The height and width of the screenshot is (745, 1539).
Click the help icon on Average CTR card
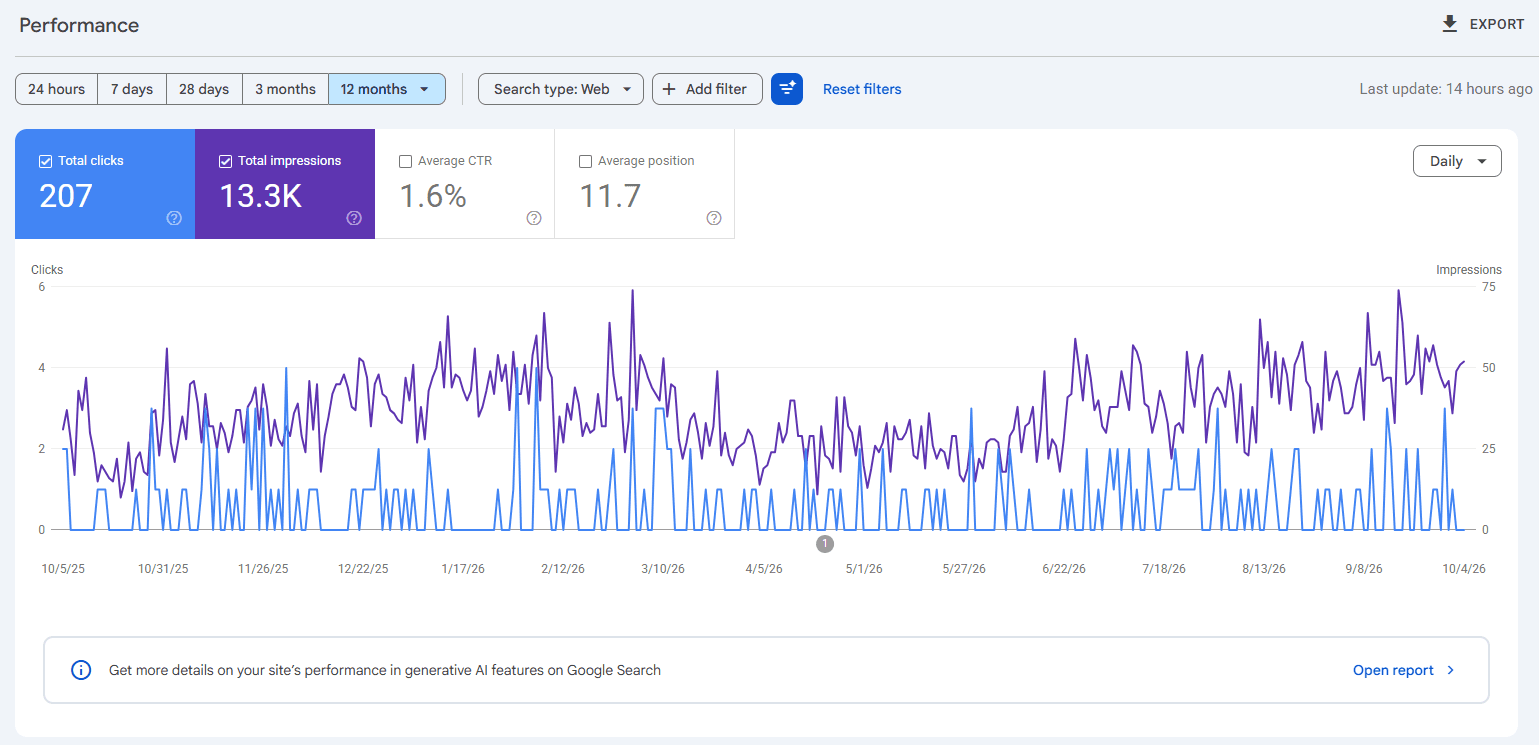[534, 218]
